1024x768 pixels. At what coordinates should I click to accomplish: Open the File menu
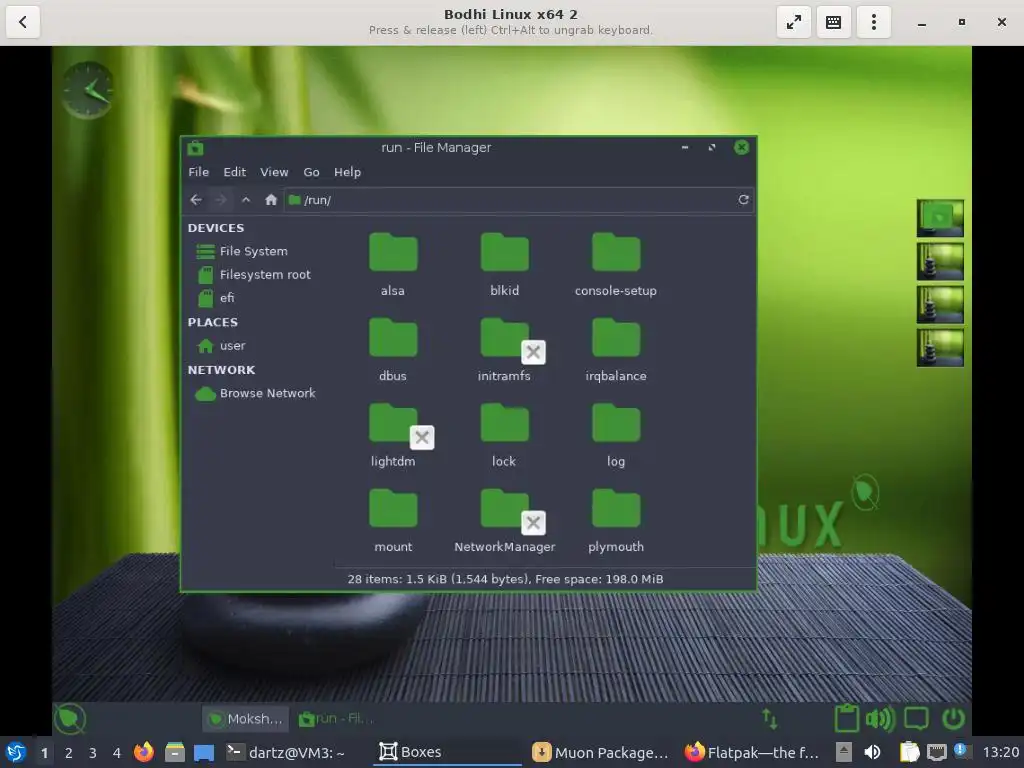(x=199, y=172)
